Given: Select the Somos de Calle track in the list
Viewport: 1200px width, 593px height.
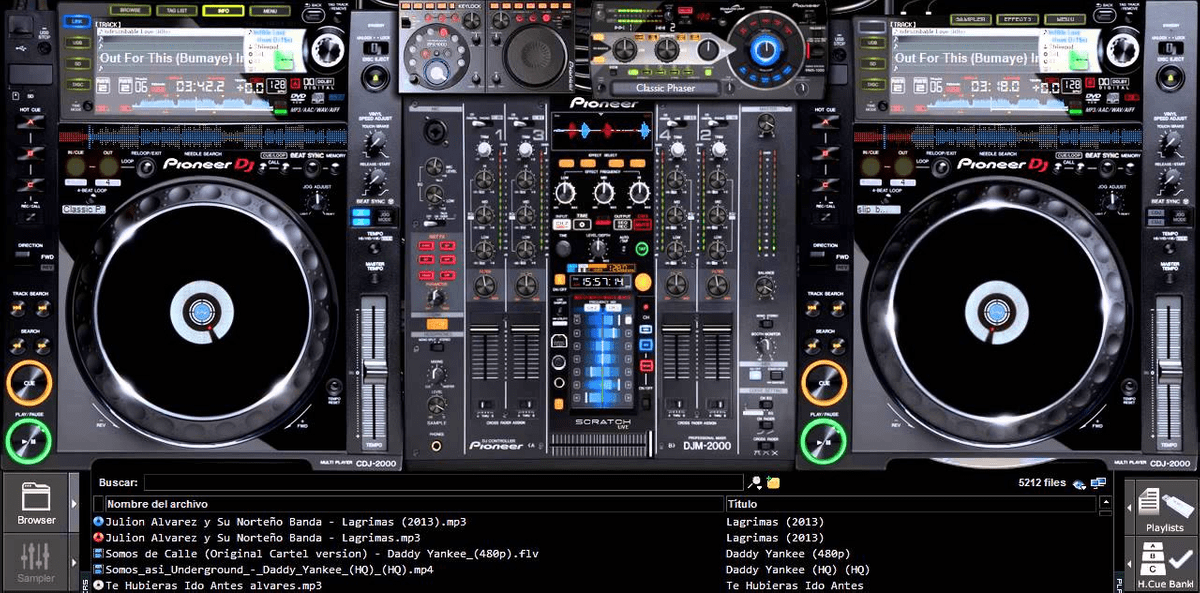Looking at the screenshot, I should tap(300, 553).
